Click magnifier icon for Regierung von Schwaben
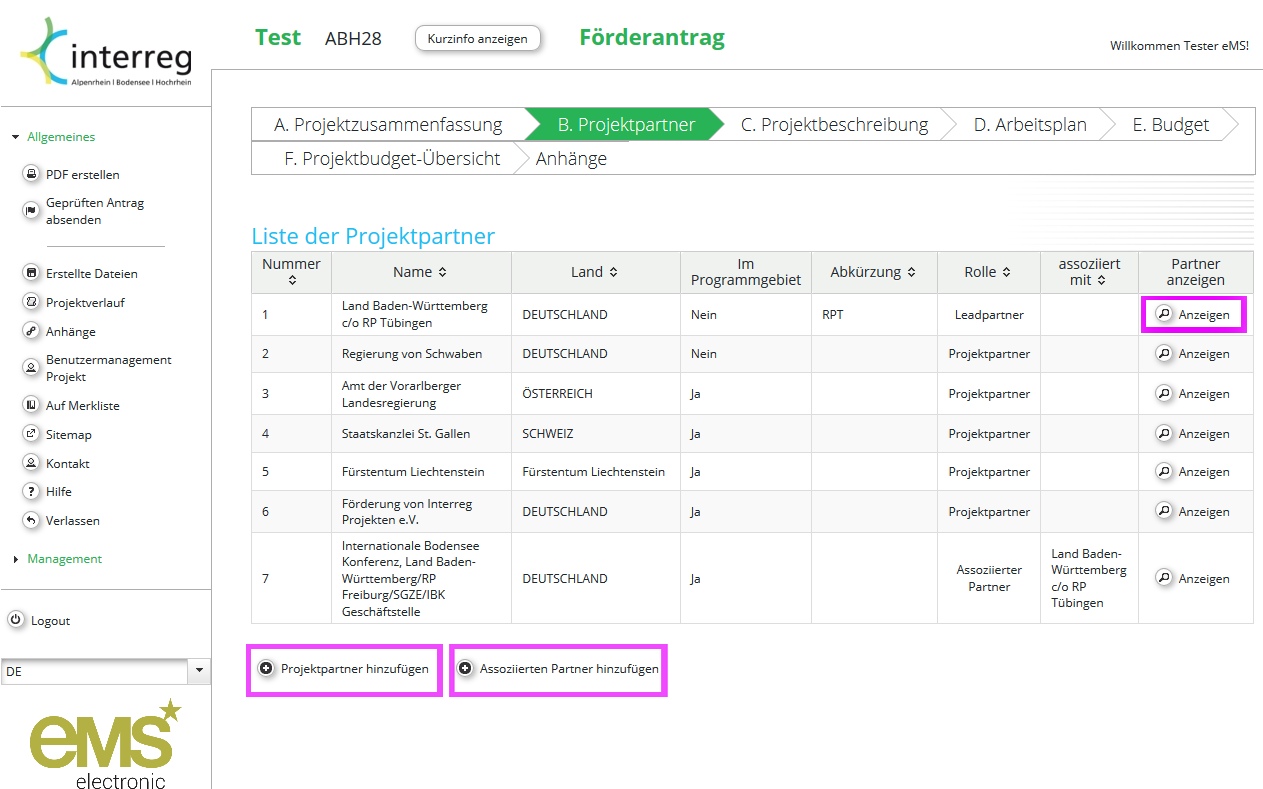 tap(1164, 353)
